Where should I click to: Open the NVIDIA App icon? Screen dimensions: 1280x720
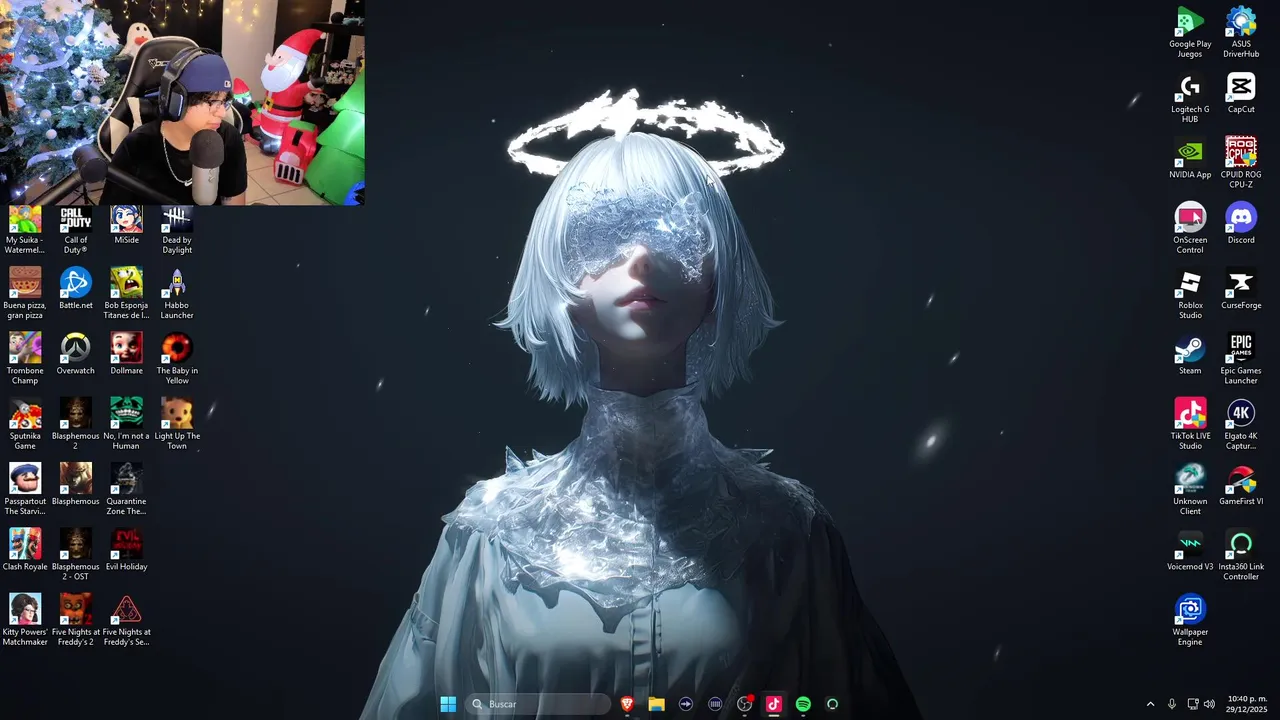(x=1190, y=159)
